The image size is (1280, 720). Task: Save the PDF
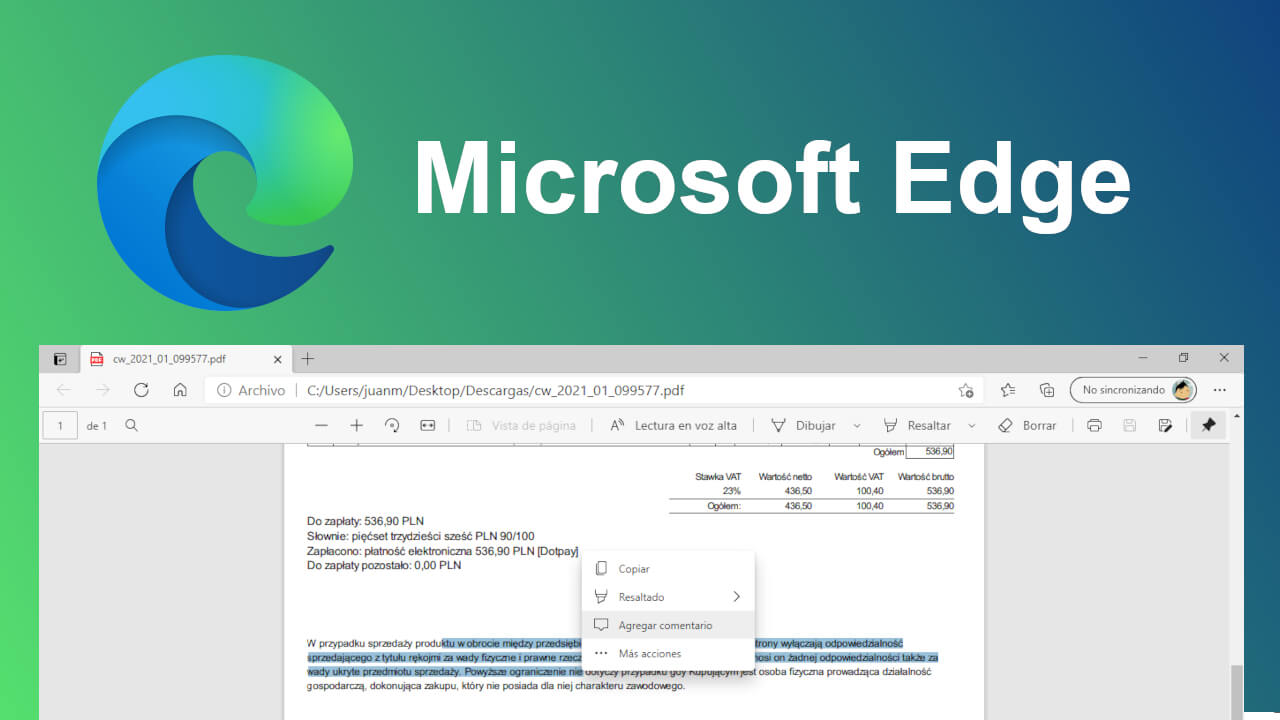pos(1129,425)
